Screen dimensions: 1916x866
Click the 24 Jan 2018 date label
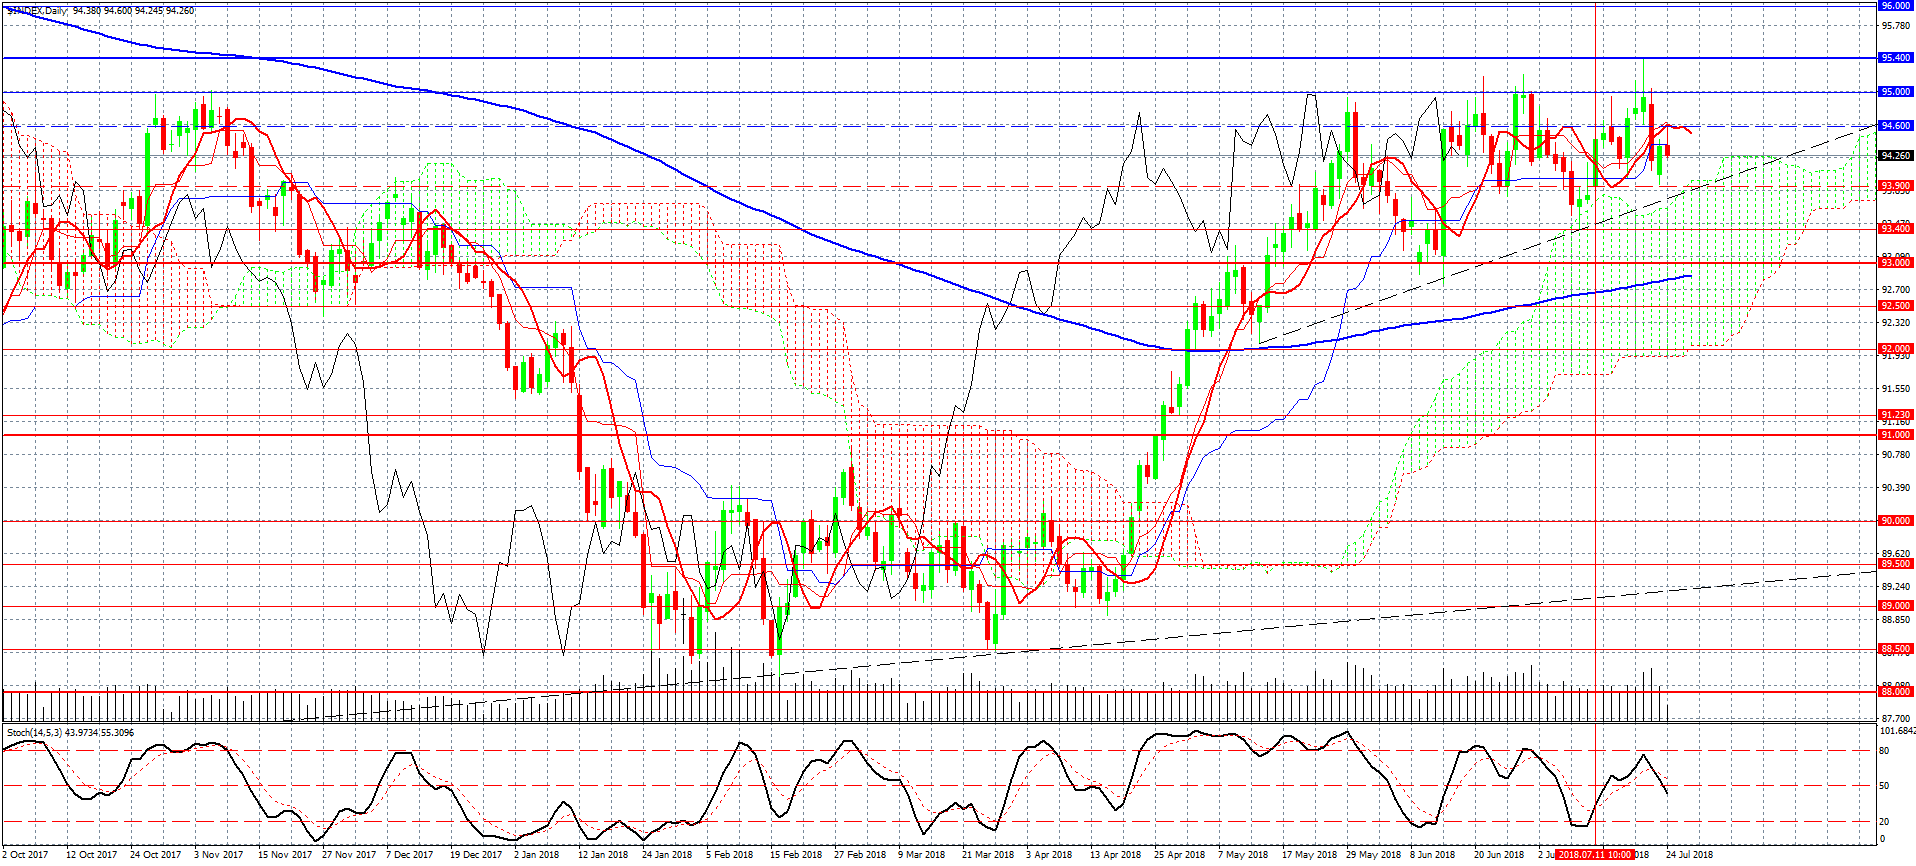pos(666,855)
